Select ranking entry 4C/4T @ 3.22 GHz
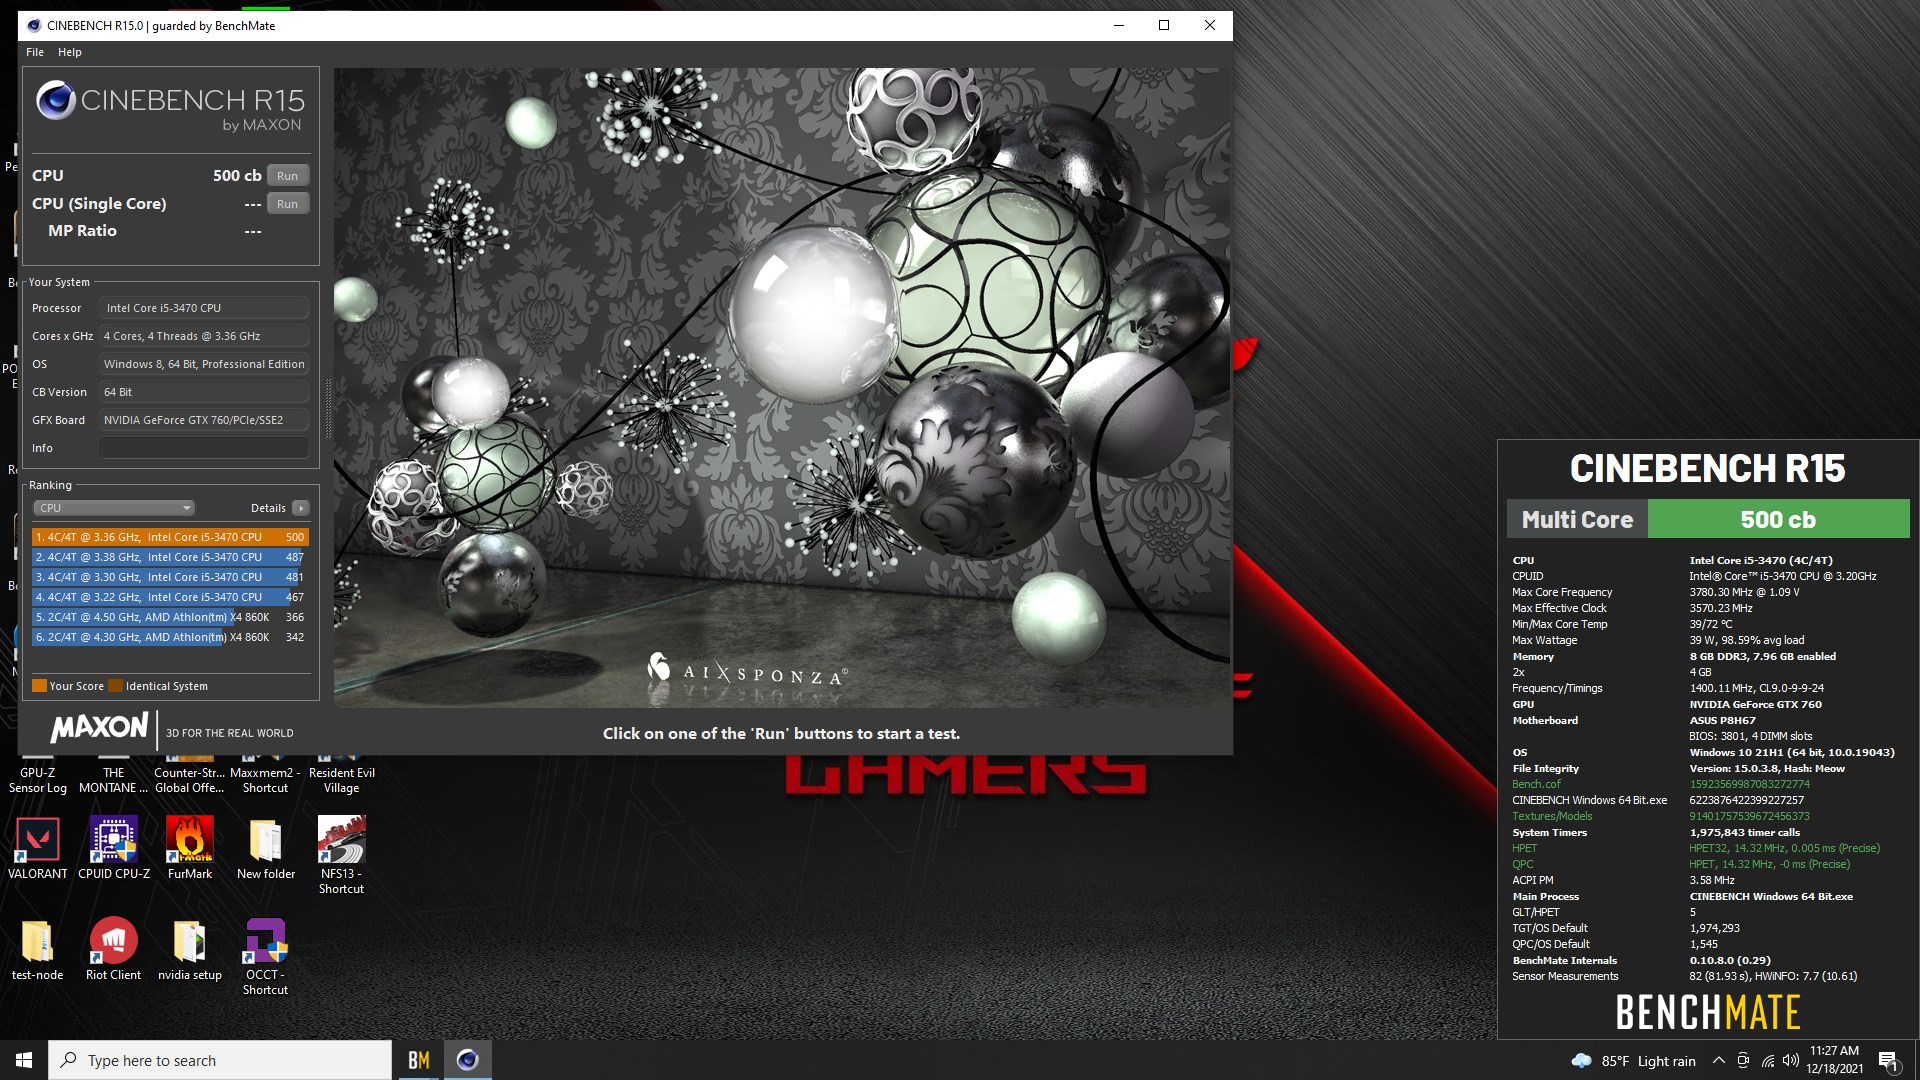 coord(170,597)
